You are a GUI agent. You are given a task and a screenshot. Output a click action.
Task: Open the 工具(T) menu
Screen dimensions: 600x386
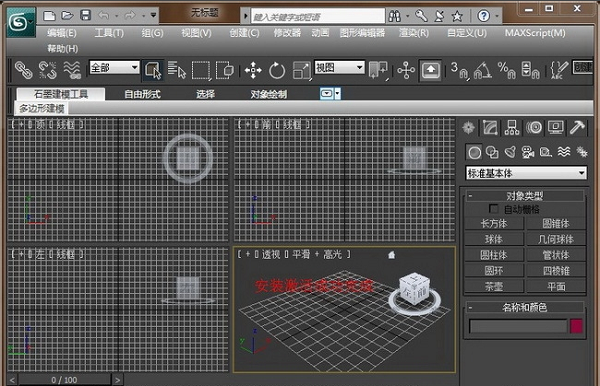coord(109,33)
